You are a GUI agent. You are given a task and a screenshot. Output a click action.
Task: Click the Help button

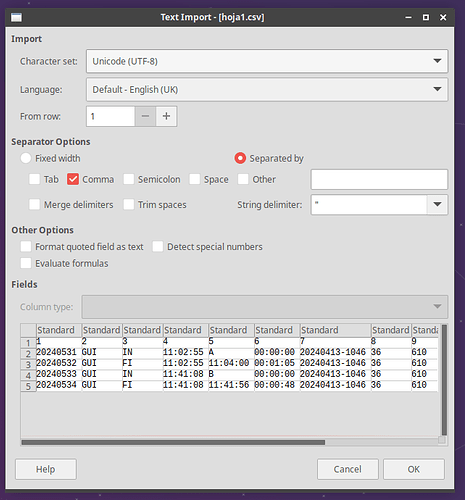click(x=46, y=469)
